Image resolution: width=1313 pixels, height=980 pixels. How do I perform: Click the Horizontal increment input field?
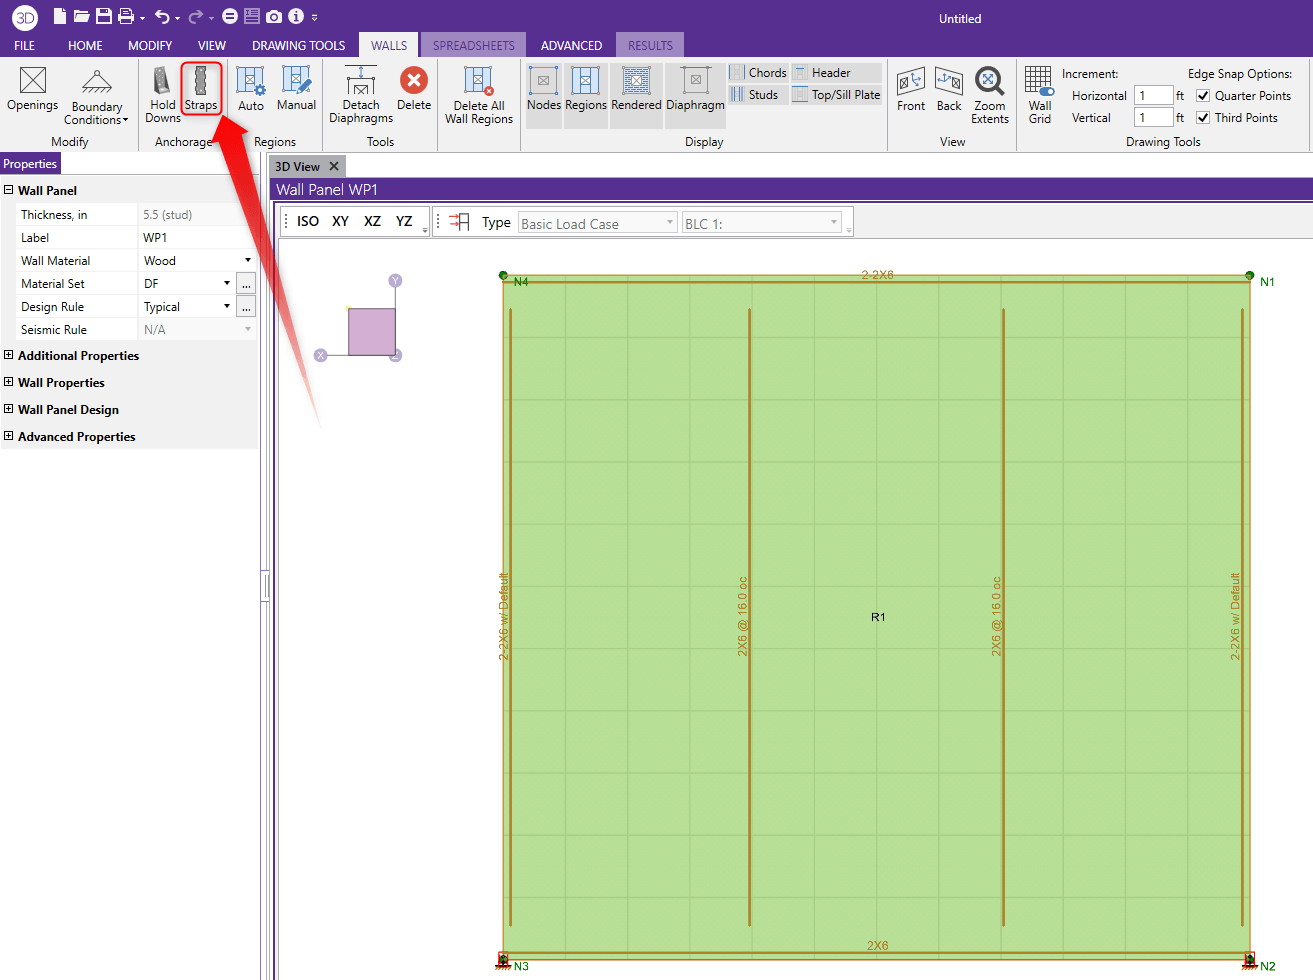1153,96
